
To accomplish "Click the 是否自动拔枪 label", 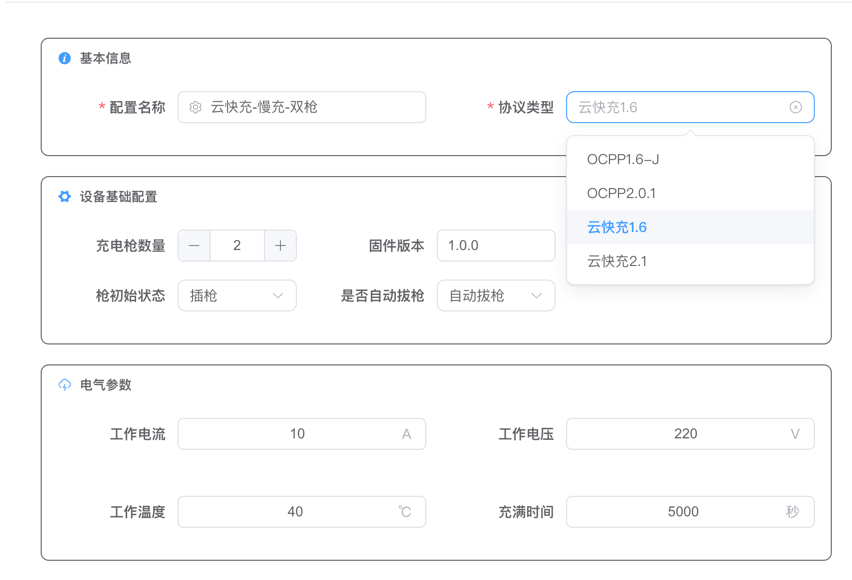I will (x=383, y=296).
